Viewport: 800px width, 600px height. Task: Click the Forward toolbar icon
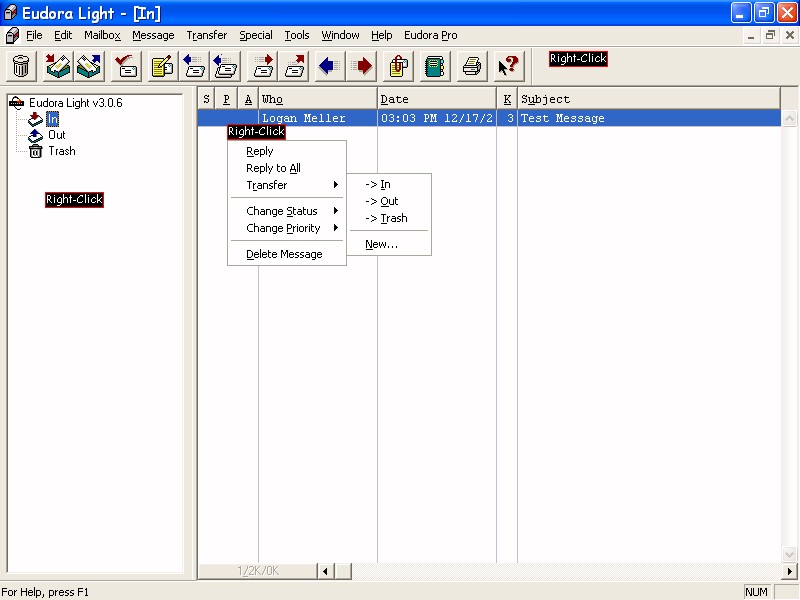263,66
